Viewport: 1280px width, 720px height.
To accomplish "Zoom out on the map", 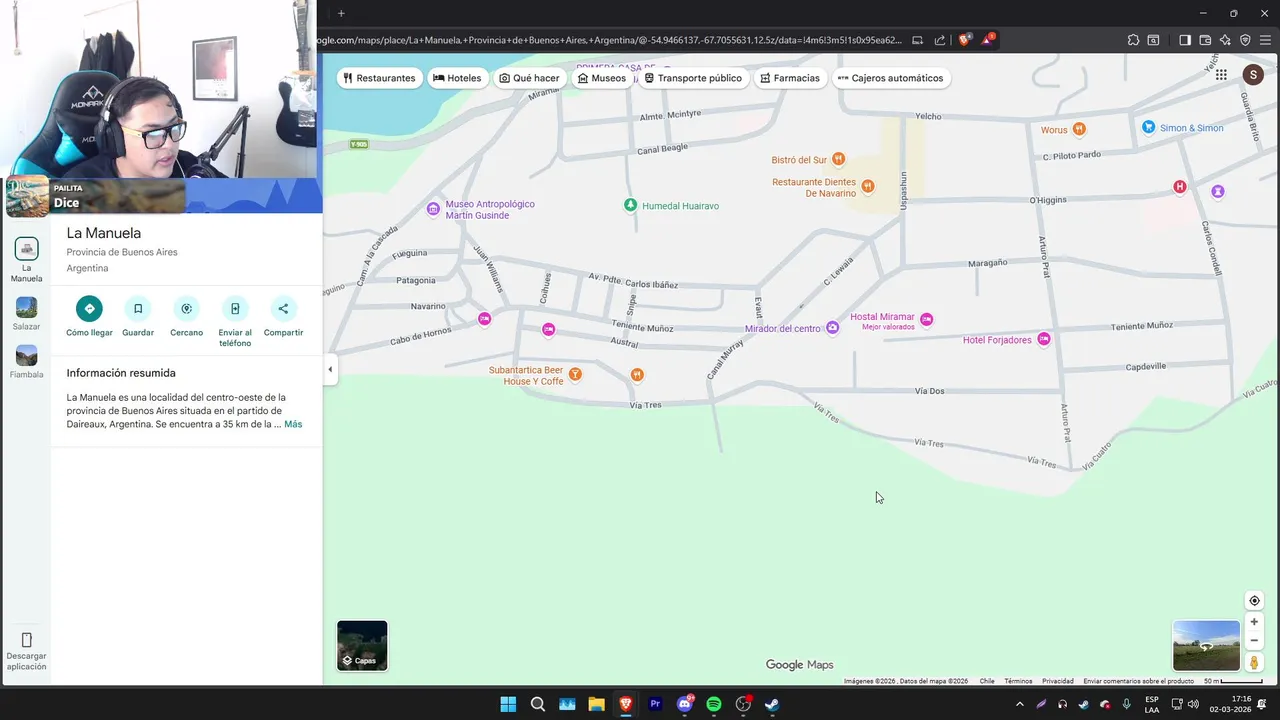I will [1254, 641].
